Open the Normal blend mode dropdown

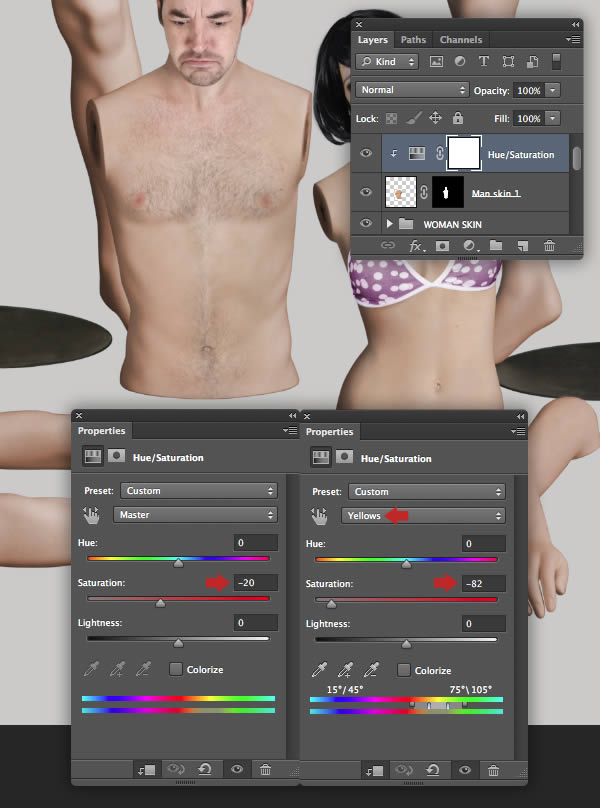click(412, 90)
